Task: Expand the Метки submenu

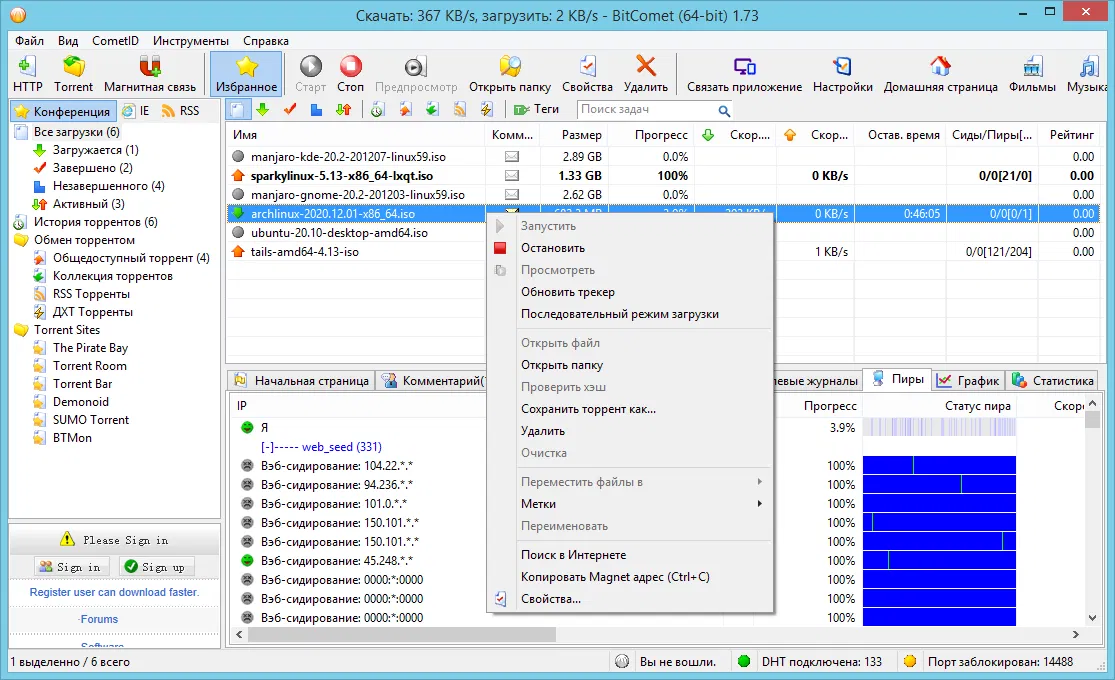Action: pos(630,504)
